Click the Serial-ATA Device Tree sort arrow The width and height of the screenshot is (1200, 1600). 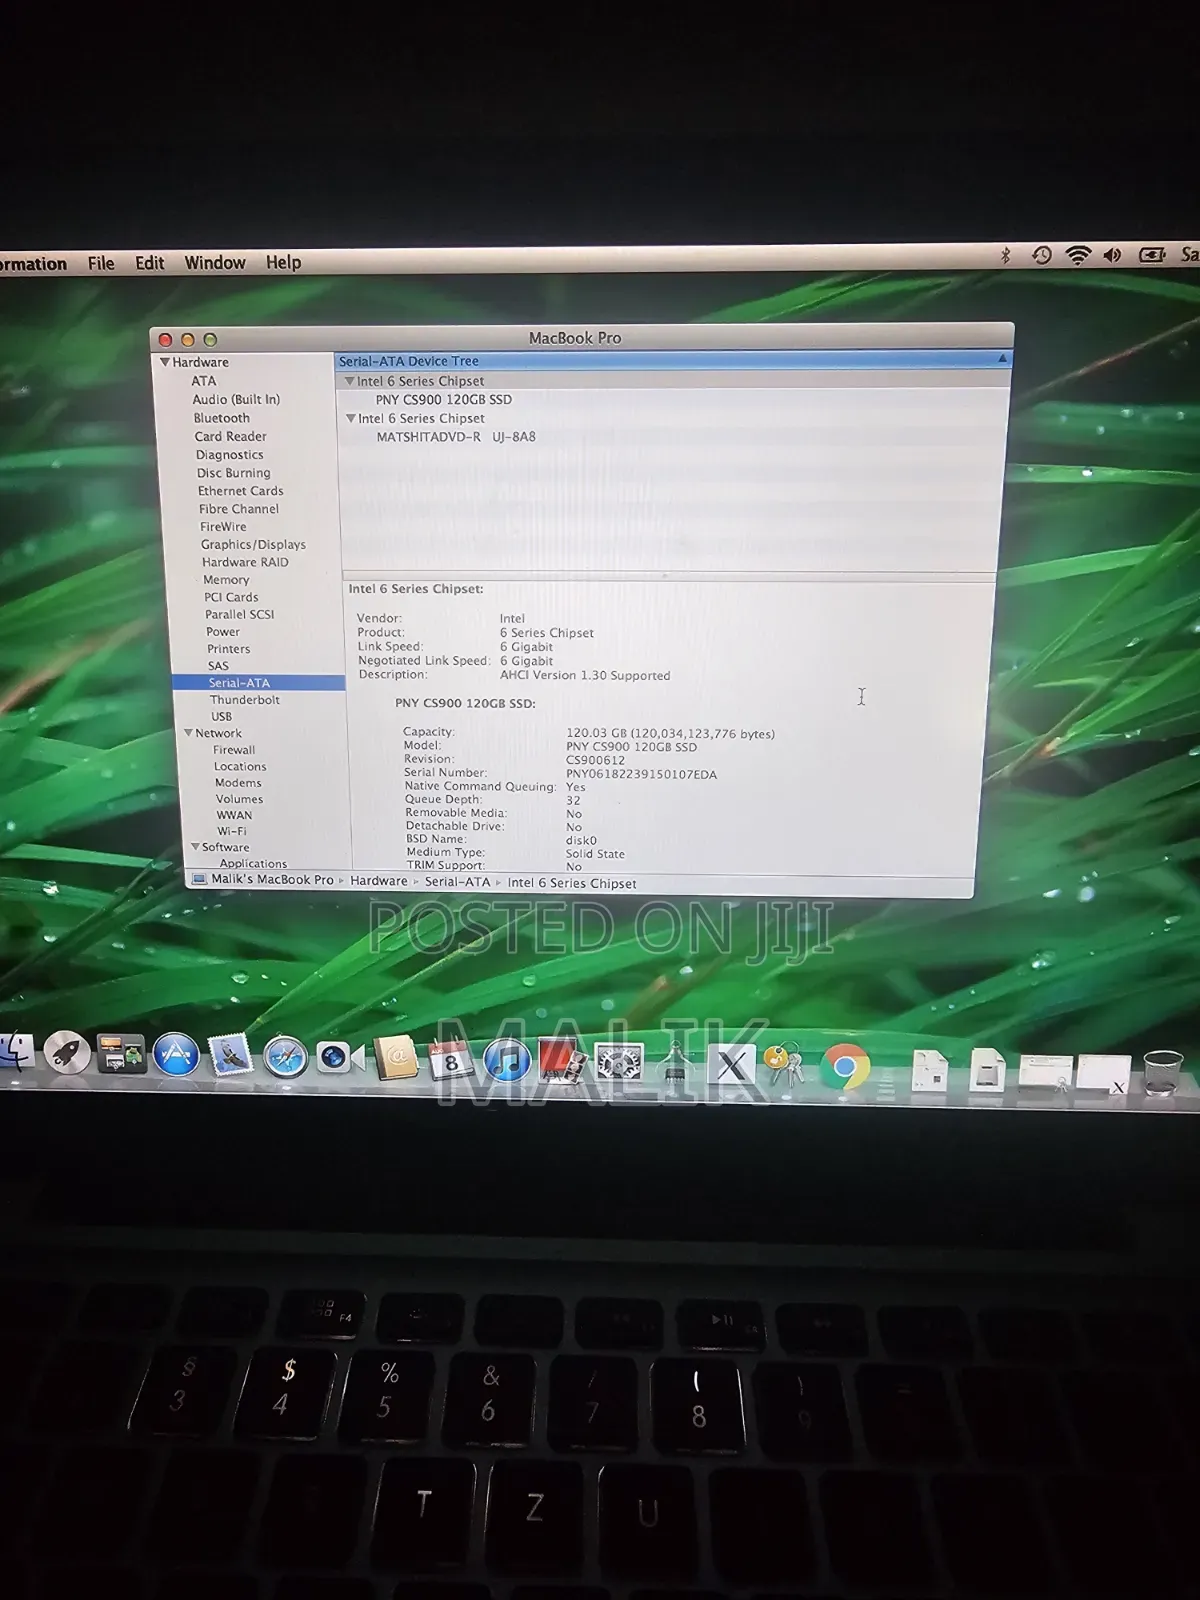tap(1002, 358)
